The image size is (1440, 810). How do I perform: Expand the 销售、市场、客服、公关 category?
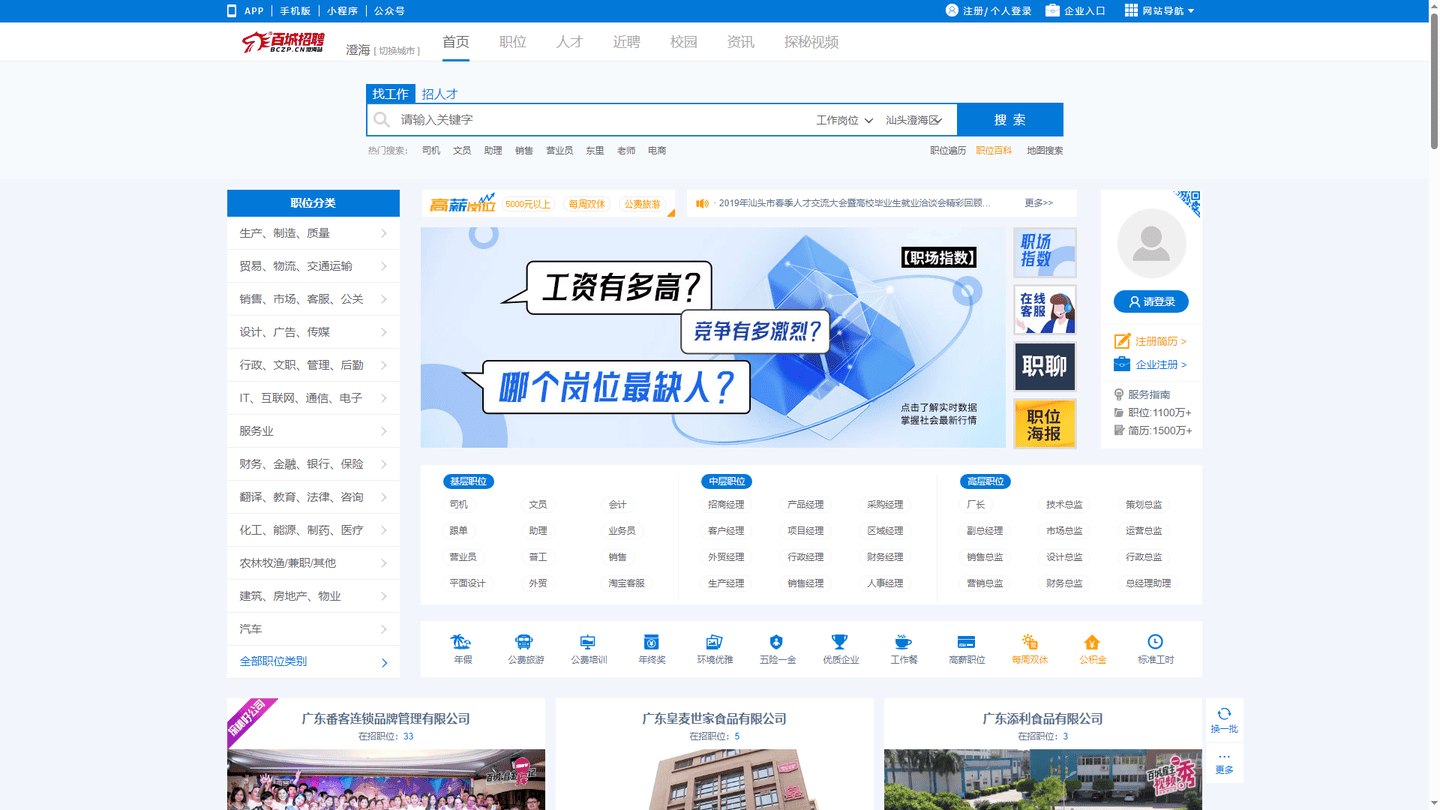(313, 299)
